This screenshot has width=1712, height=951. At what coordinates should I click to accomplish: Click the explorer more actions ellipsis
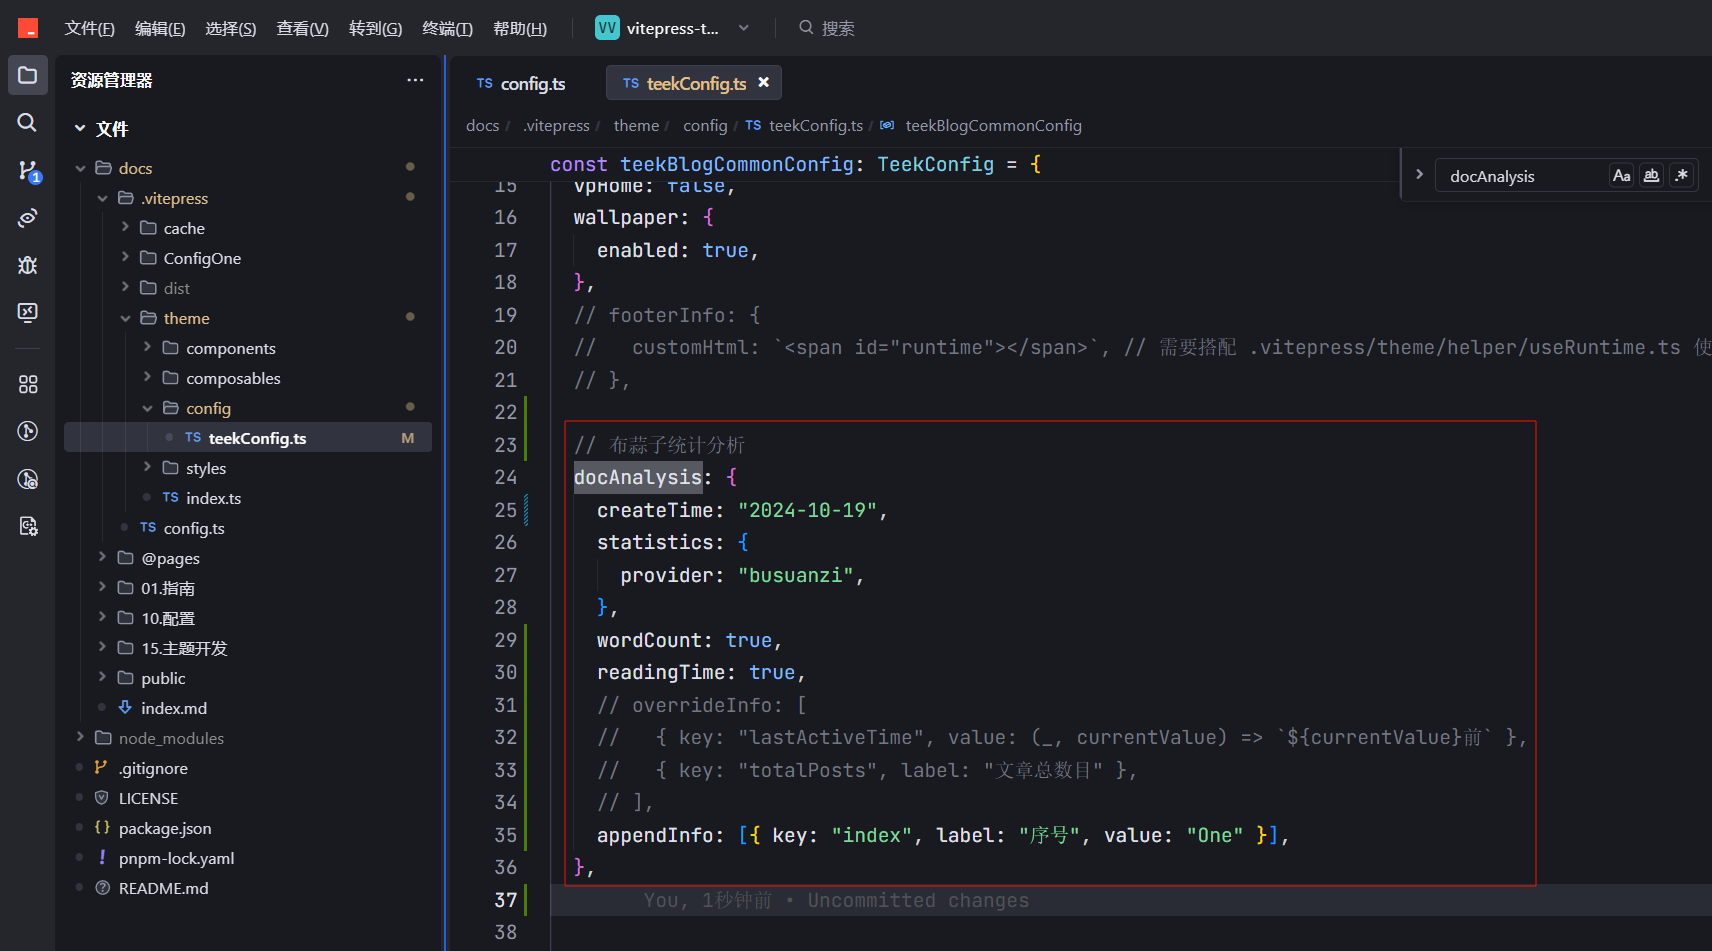click(415, 80)
